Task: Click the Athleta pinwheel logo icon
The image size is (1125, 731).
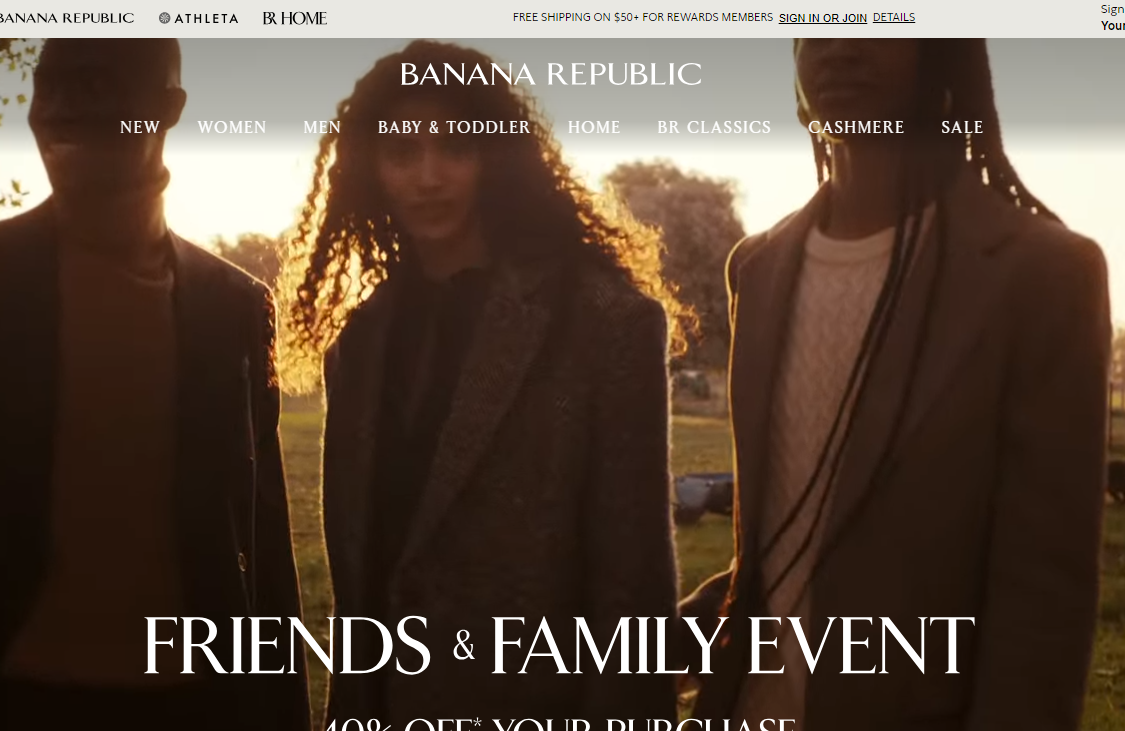Action: pyautogui.click(x=164, y=18)
